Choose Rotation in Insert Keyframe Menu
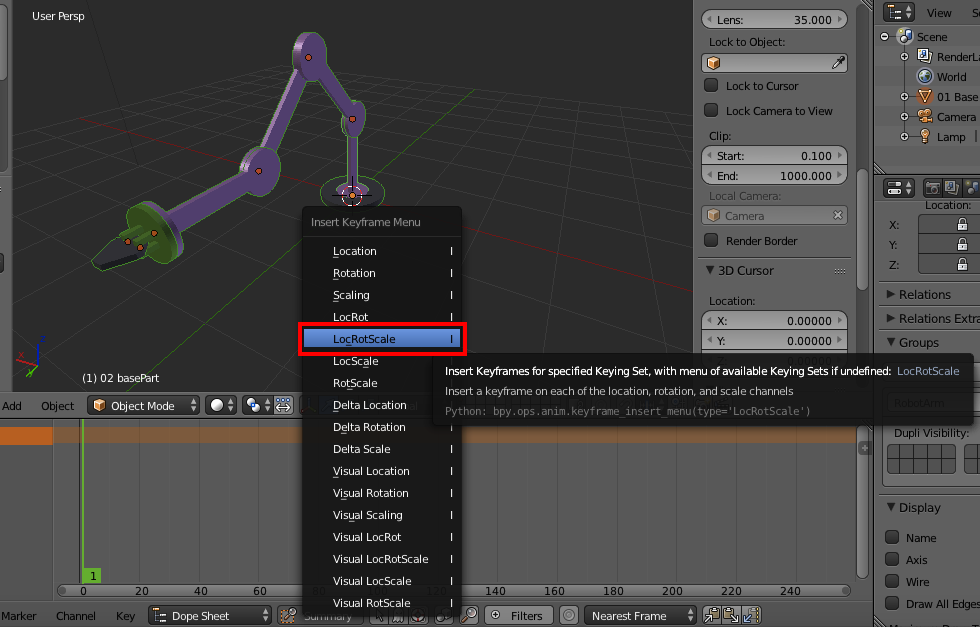 point(382,273)
